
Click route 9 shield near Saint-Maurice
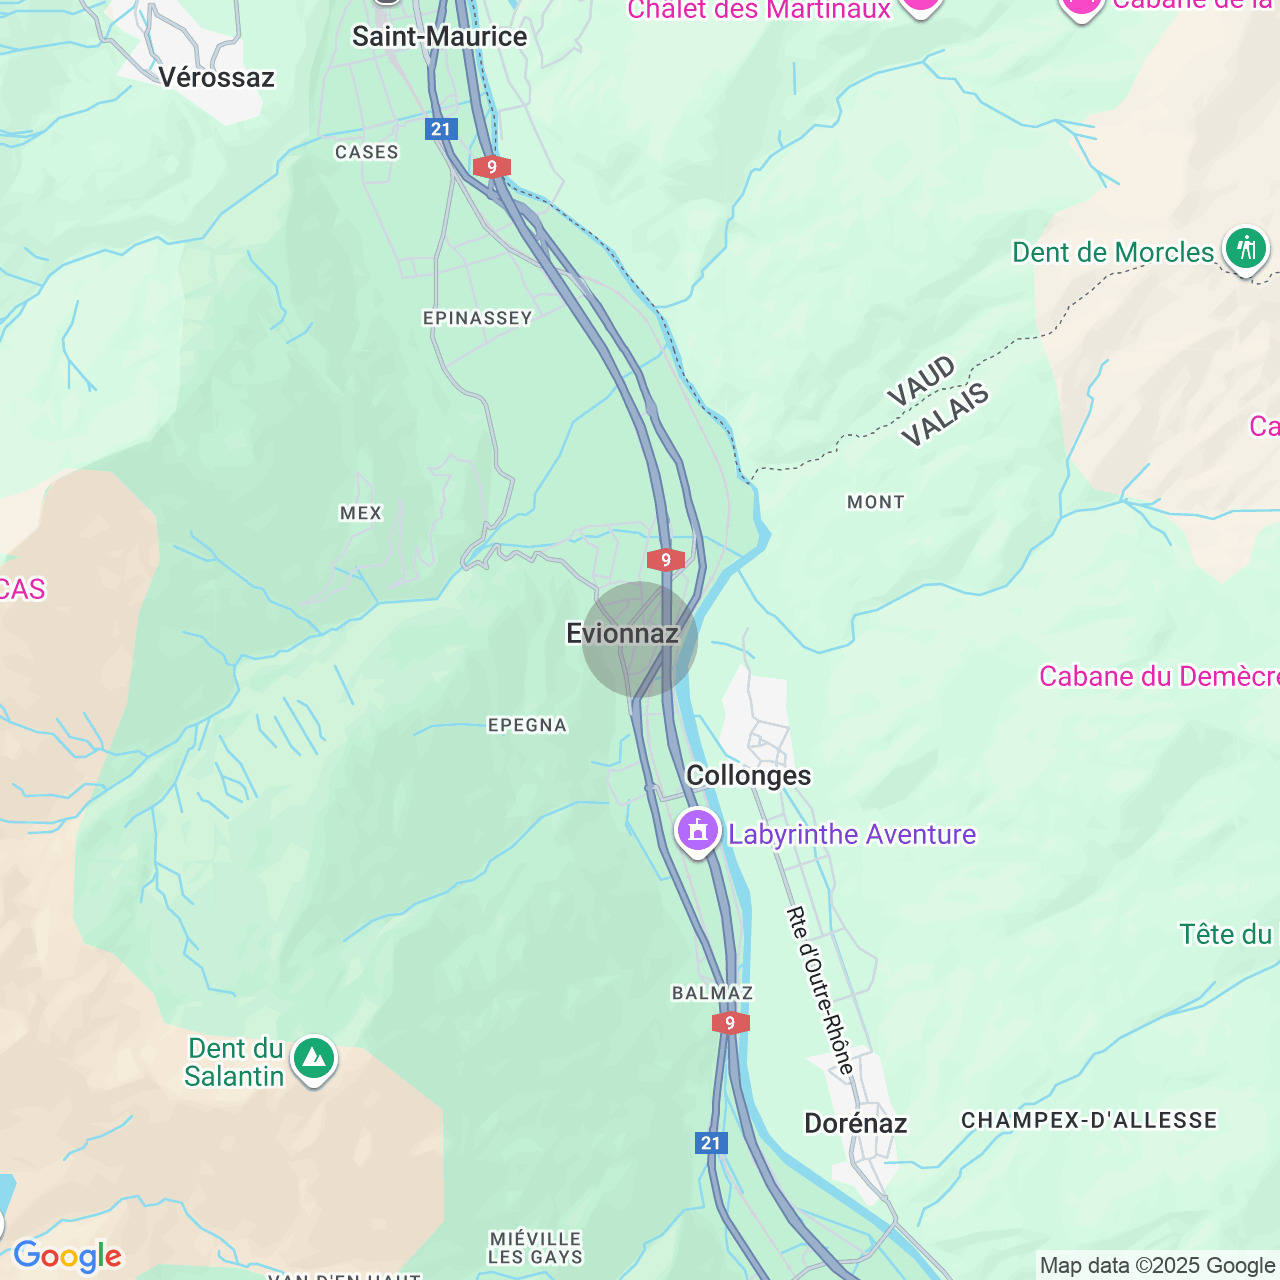click(492, 167)
